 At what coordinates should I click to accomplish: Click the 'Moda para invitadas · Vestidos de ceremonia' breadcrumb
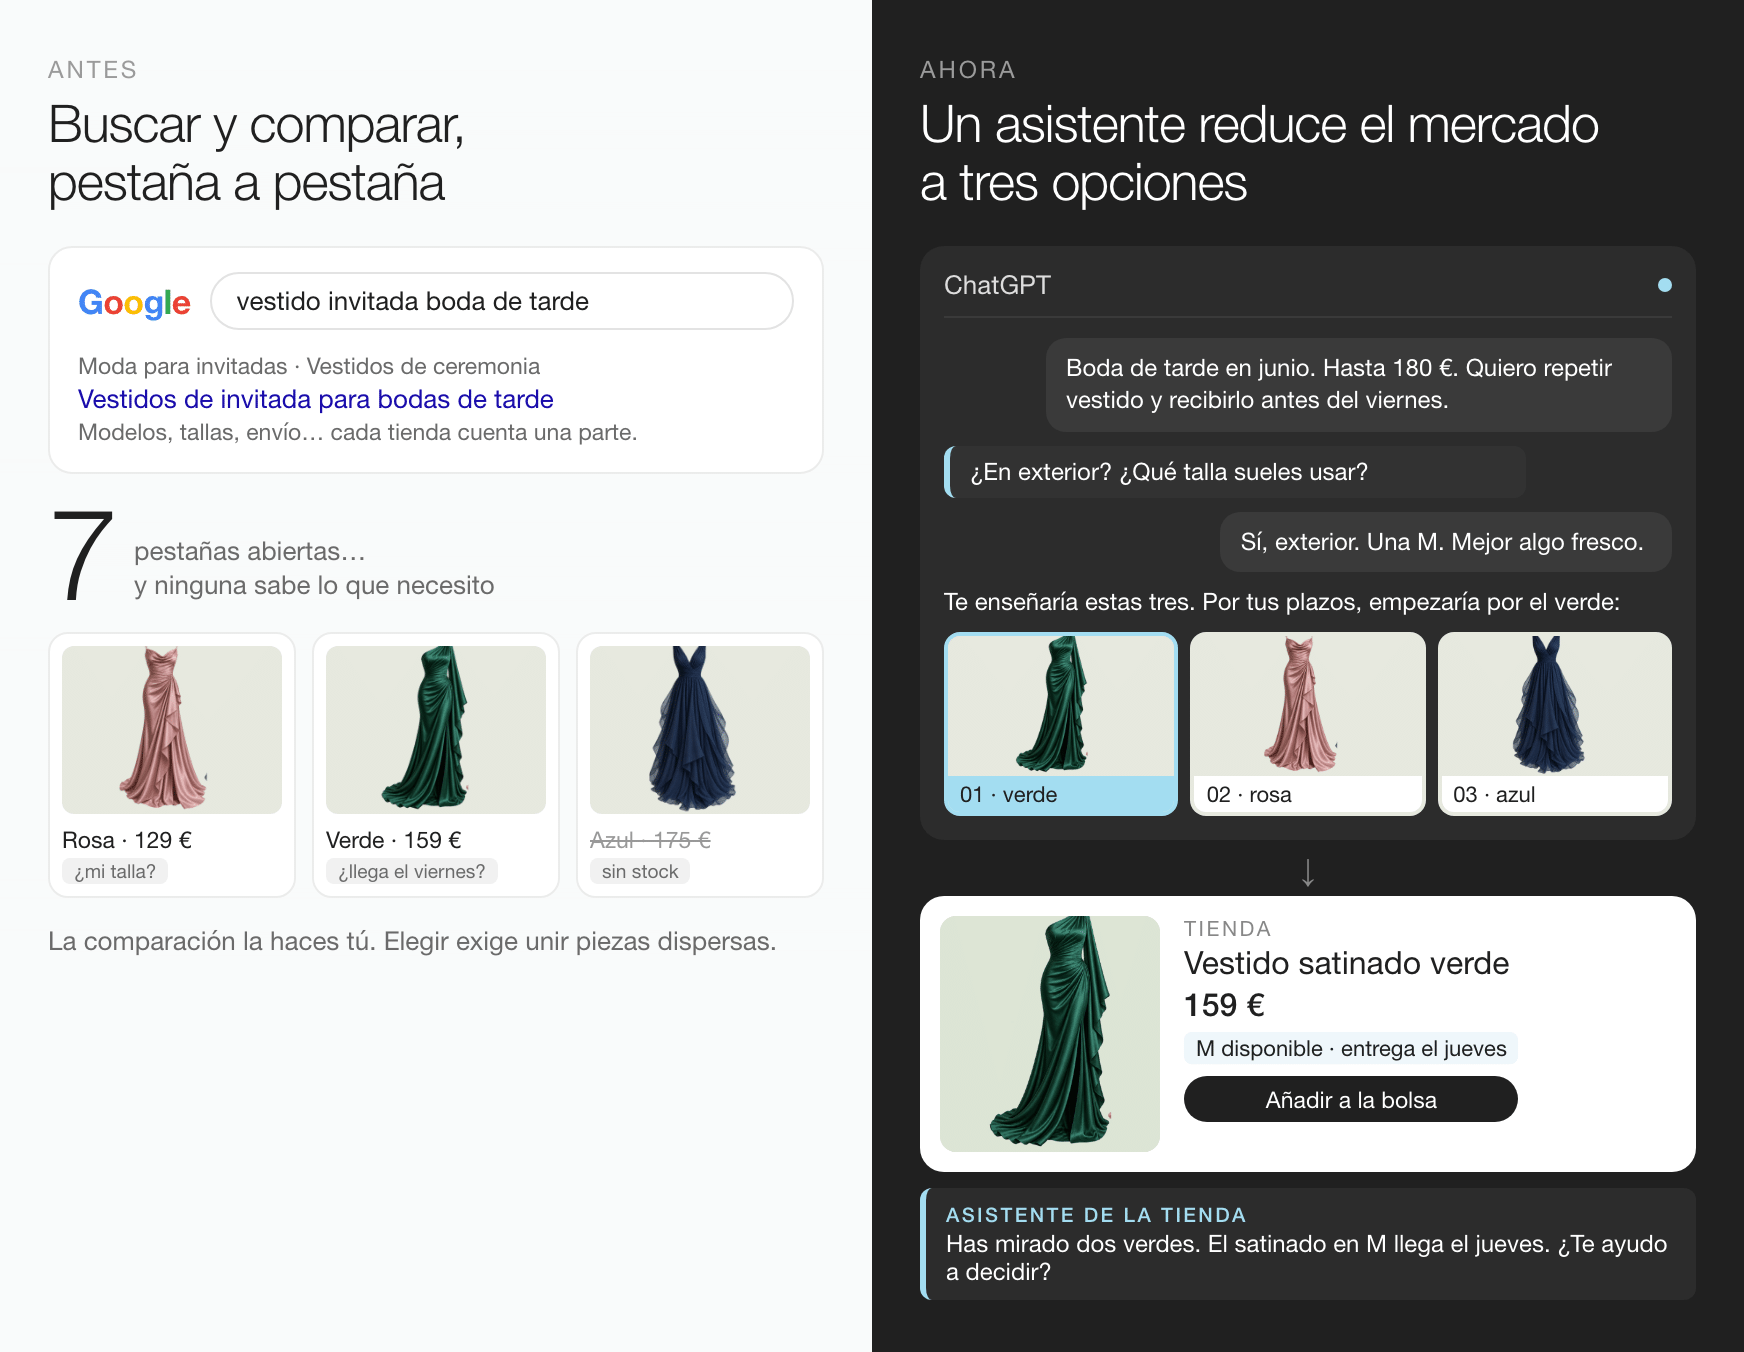(x=309, y=366)
